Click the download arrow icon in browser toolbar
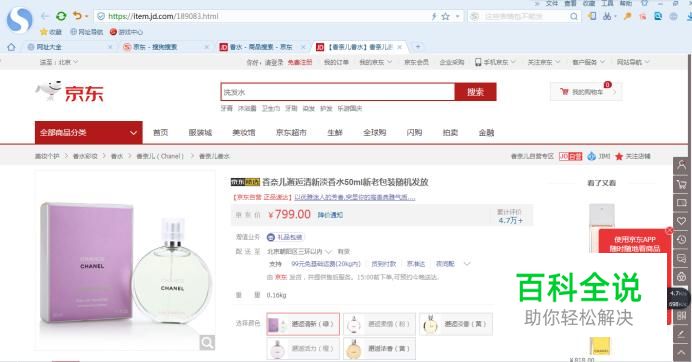The height and width of the screenshot is (362, 692). pyautogui.click(x=689, y=16)
